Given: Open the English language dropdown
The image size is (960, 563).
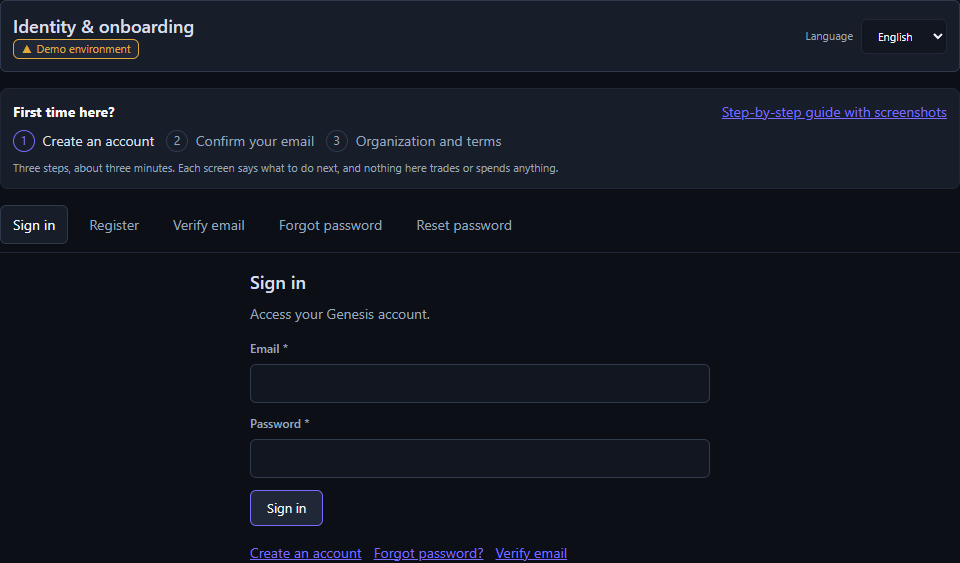Looking at the screenshot, I should coord(904,37).
